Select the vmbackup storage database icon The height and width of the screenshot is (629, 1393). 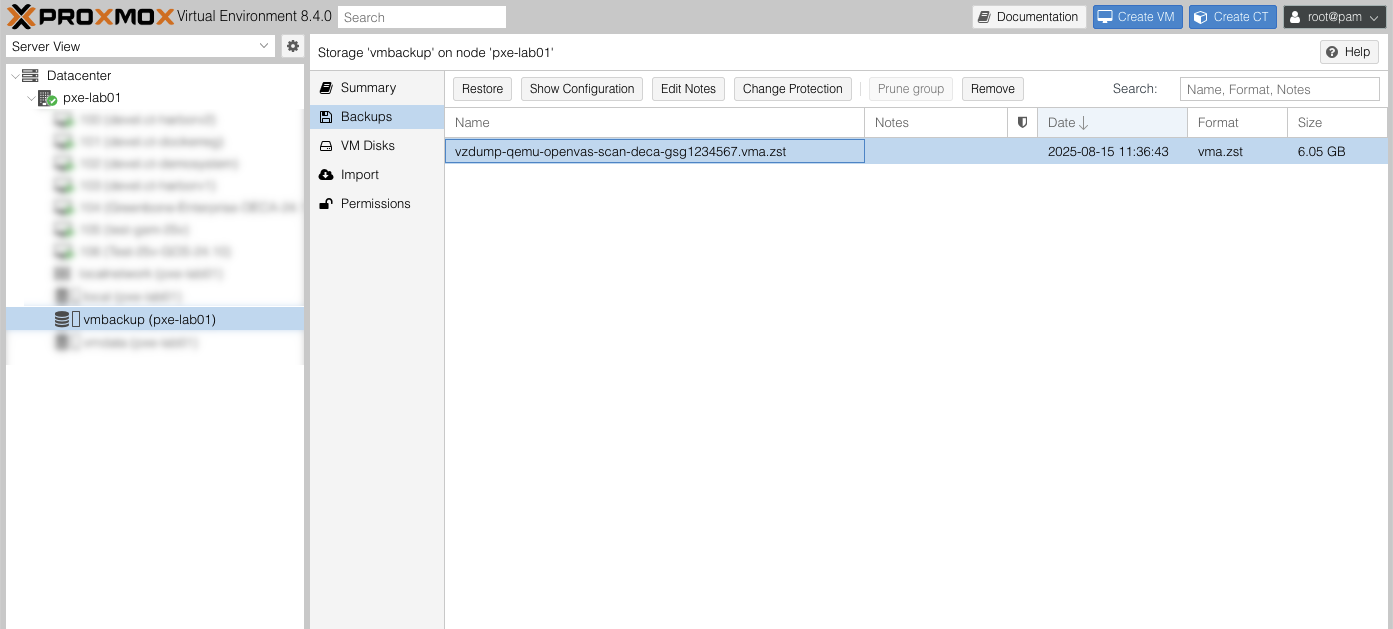(x=62, y=320)
